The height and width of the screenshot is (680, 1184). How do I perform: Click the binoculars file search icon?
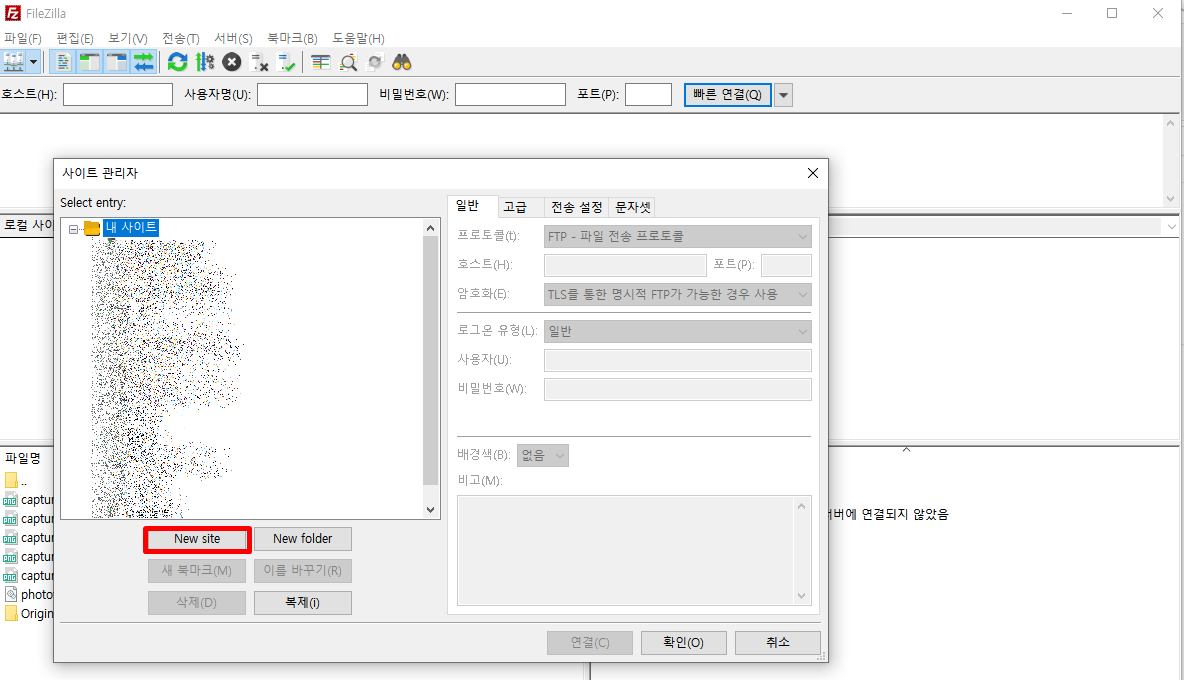point(402,62)
